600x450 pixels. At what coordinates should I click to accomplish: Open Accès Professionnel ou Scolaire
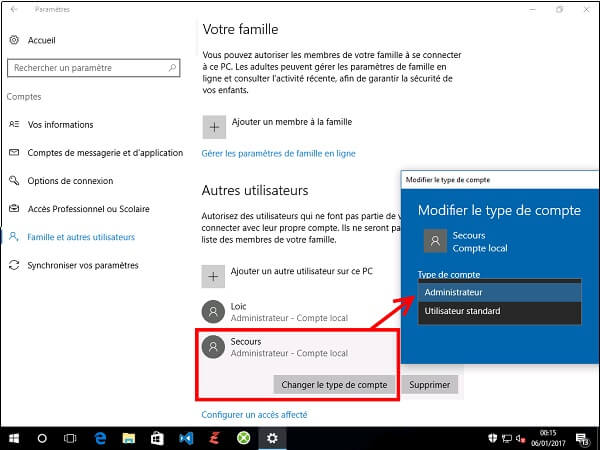point(88,209)
